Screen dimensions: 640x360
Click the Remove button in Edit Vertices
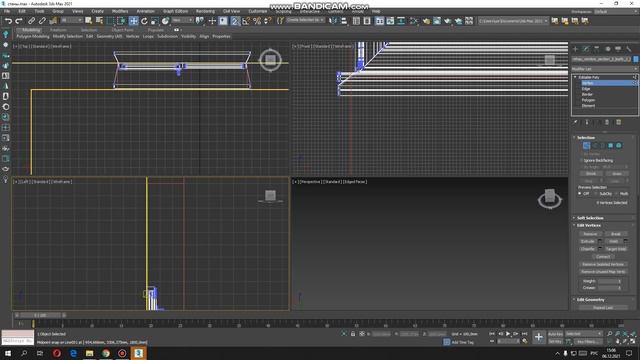coord(590,234)
